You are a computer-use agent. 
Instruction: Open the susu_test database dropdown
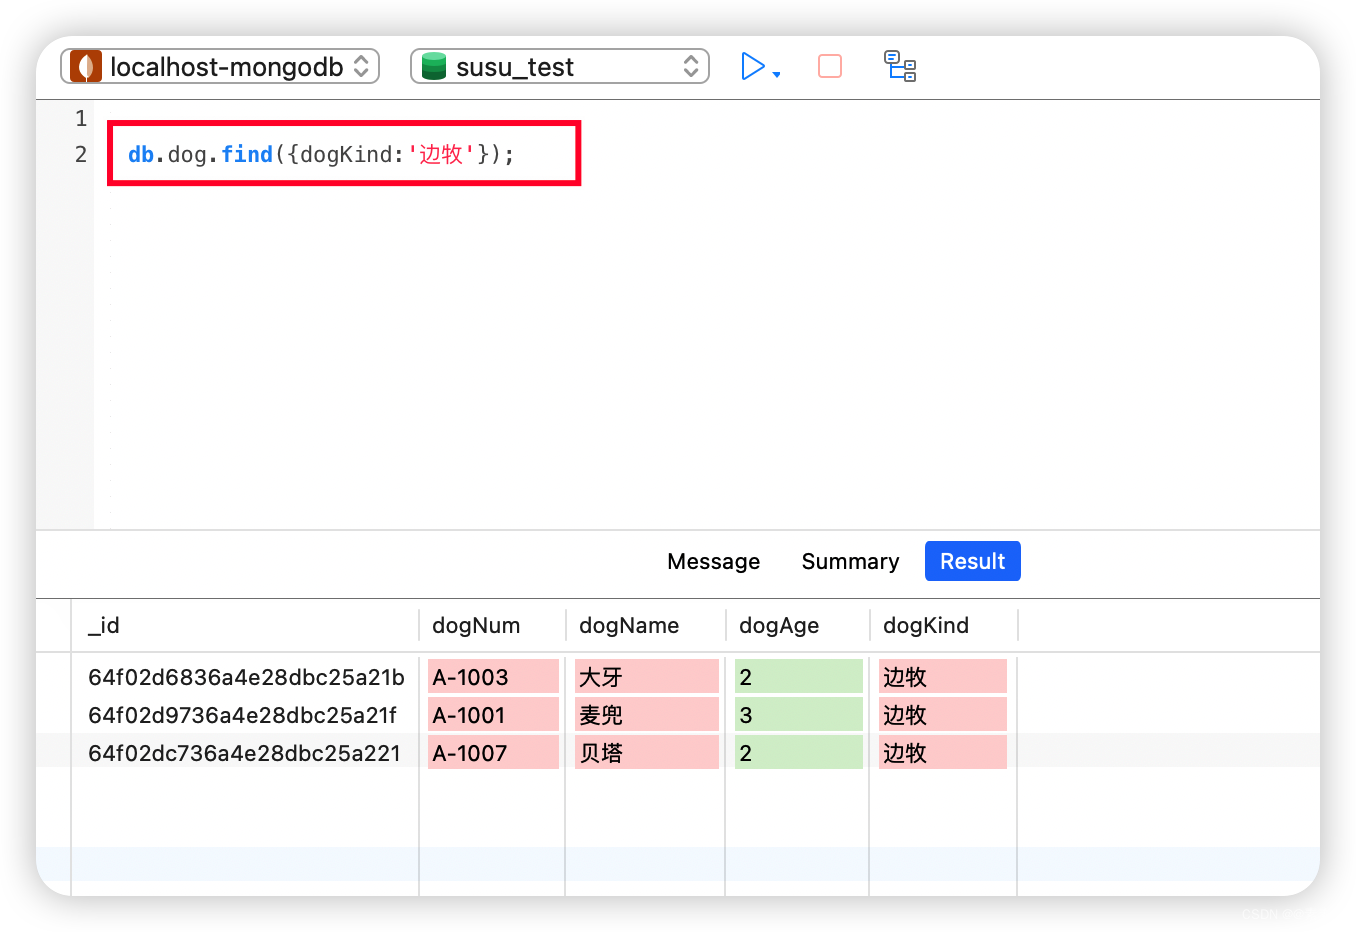(560, 66)
